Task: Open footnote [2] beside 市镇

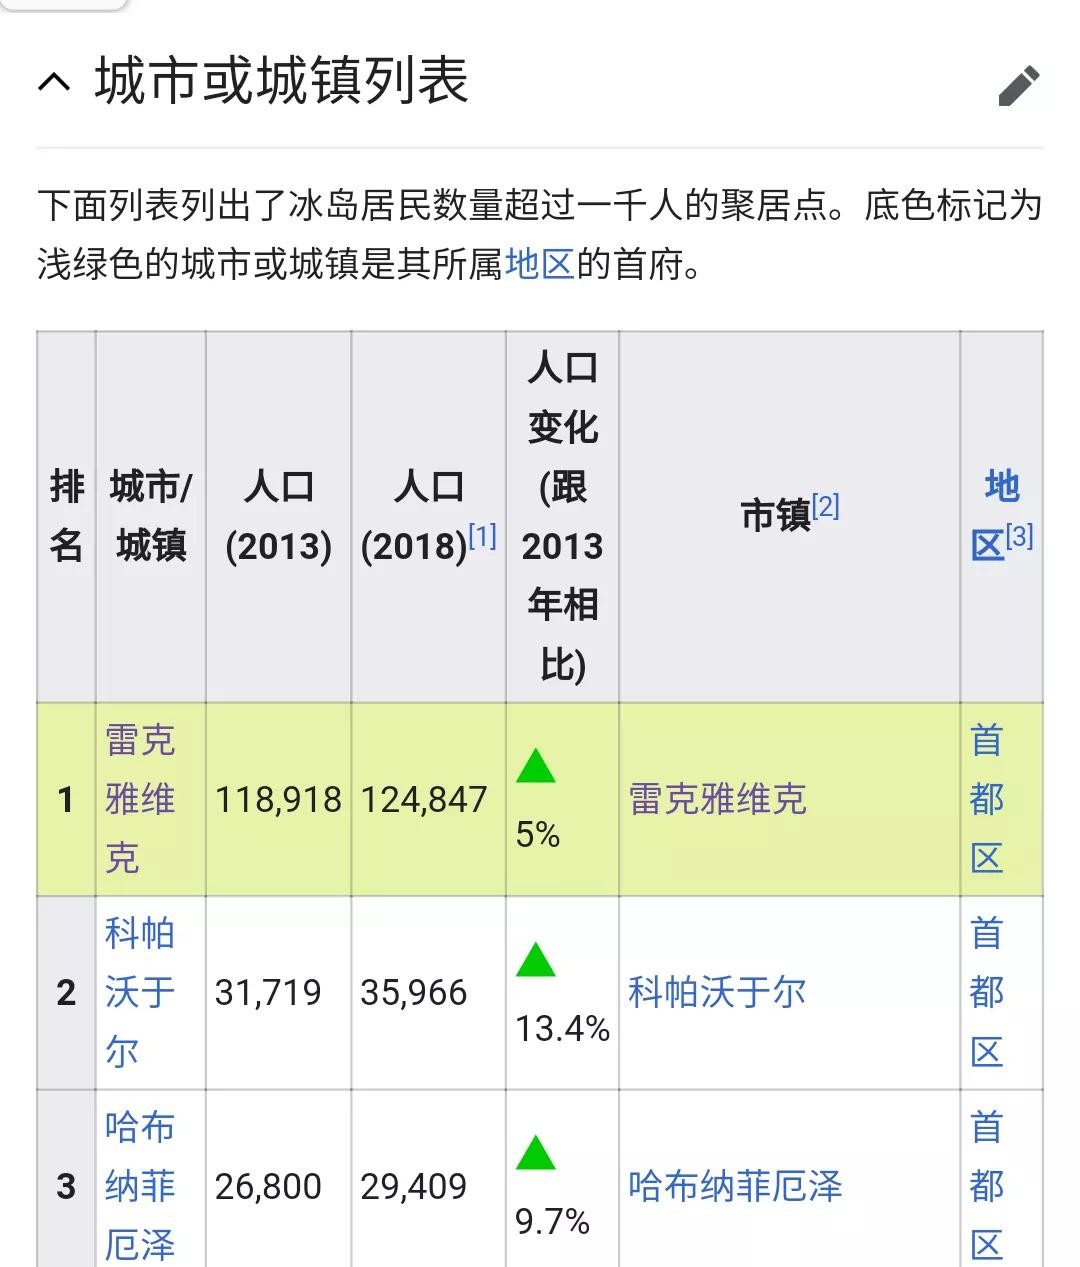Action: 825,507
